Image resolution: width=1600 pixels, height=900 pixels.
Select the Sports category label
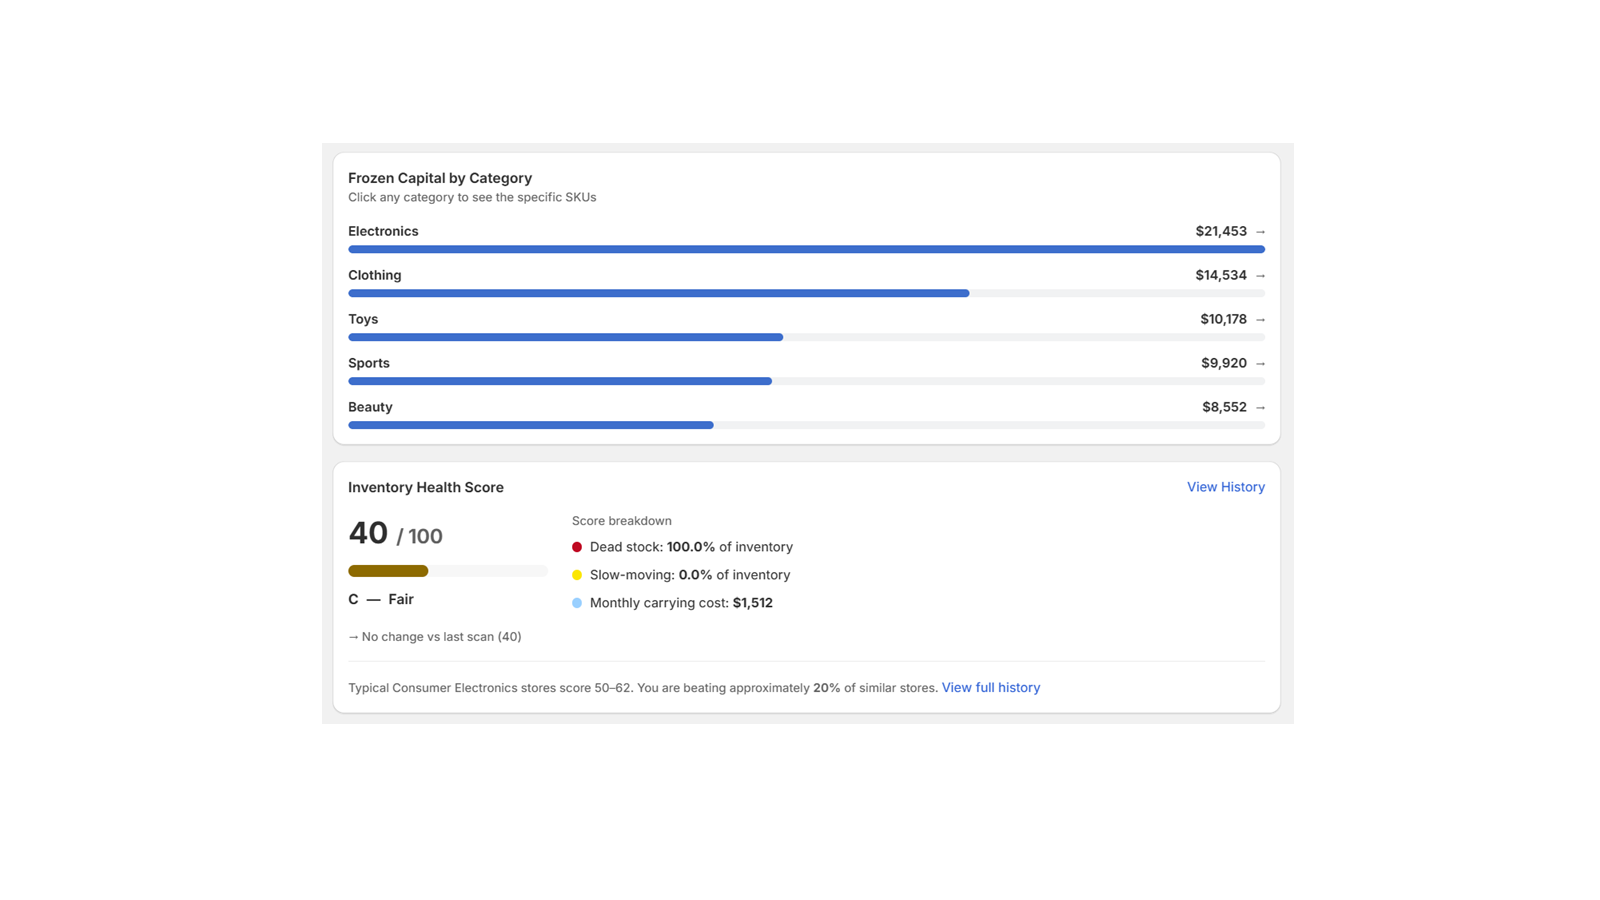click(x=369, y=363)
